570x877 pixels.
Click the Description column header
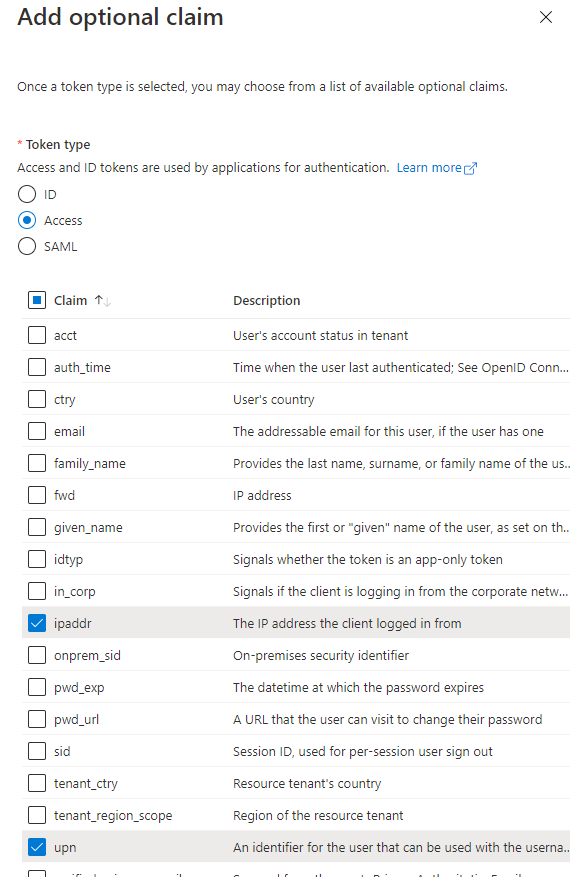pyautogui.click(x=266, y=301)
